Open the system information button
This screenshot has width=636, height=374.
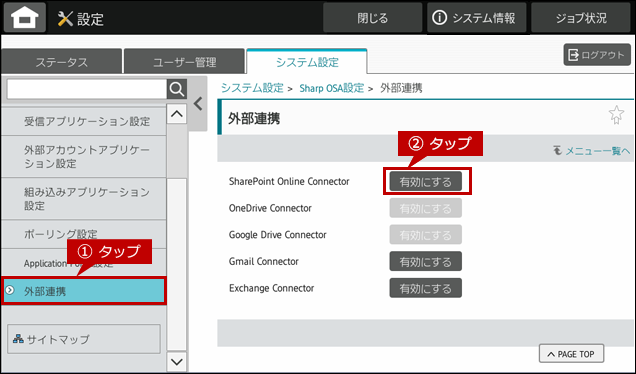477,18
